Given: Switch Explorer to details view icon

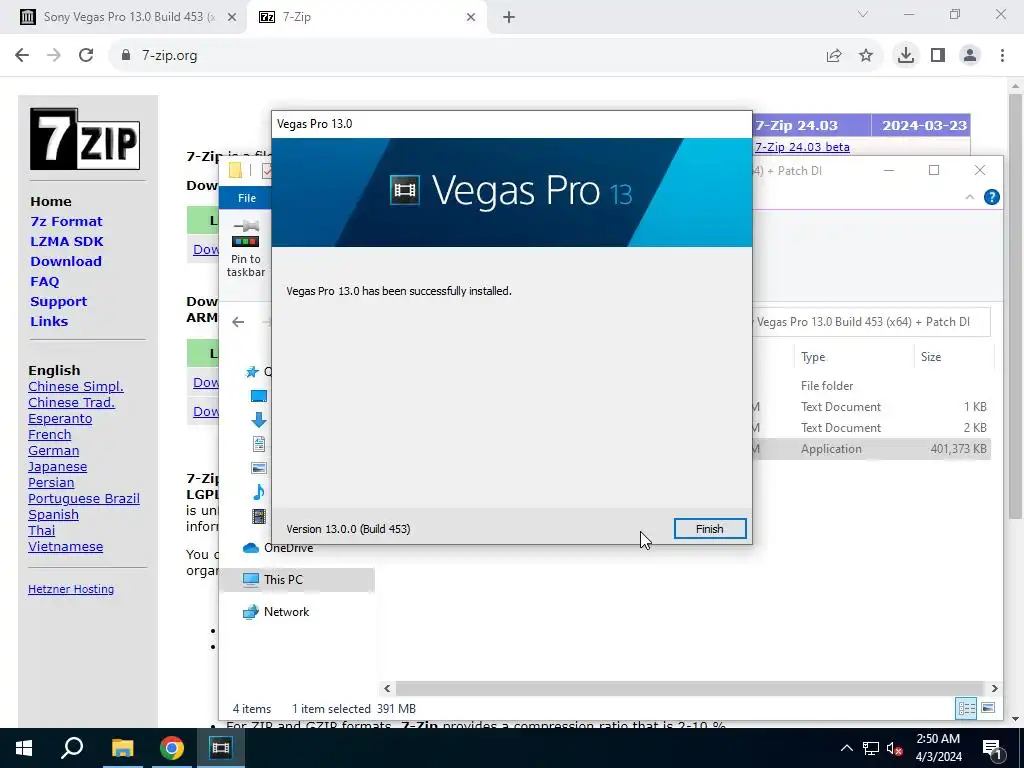Looking at the screenshot, I should tap(967, 709).
